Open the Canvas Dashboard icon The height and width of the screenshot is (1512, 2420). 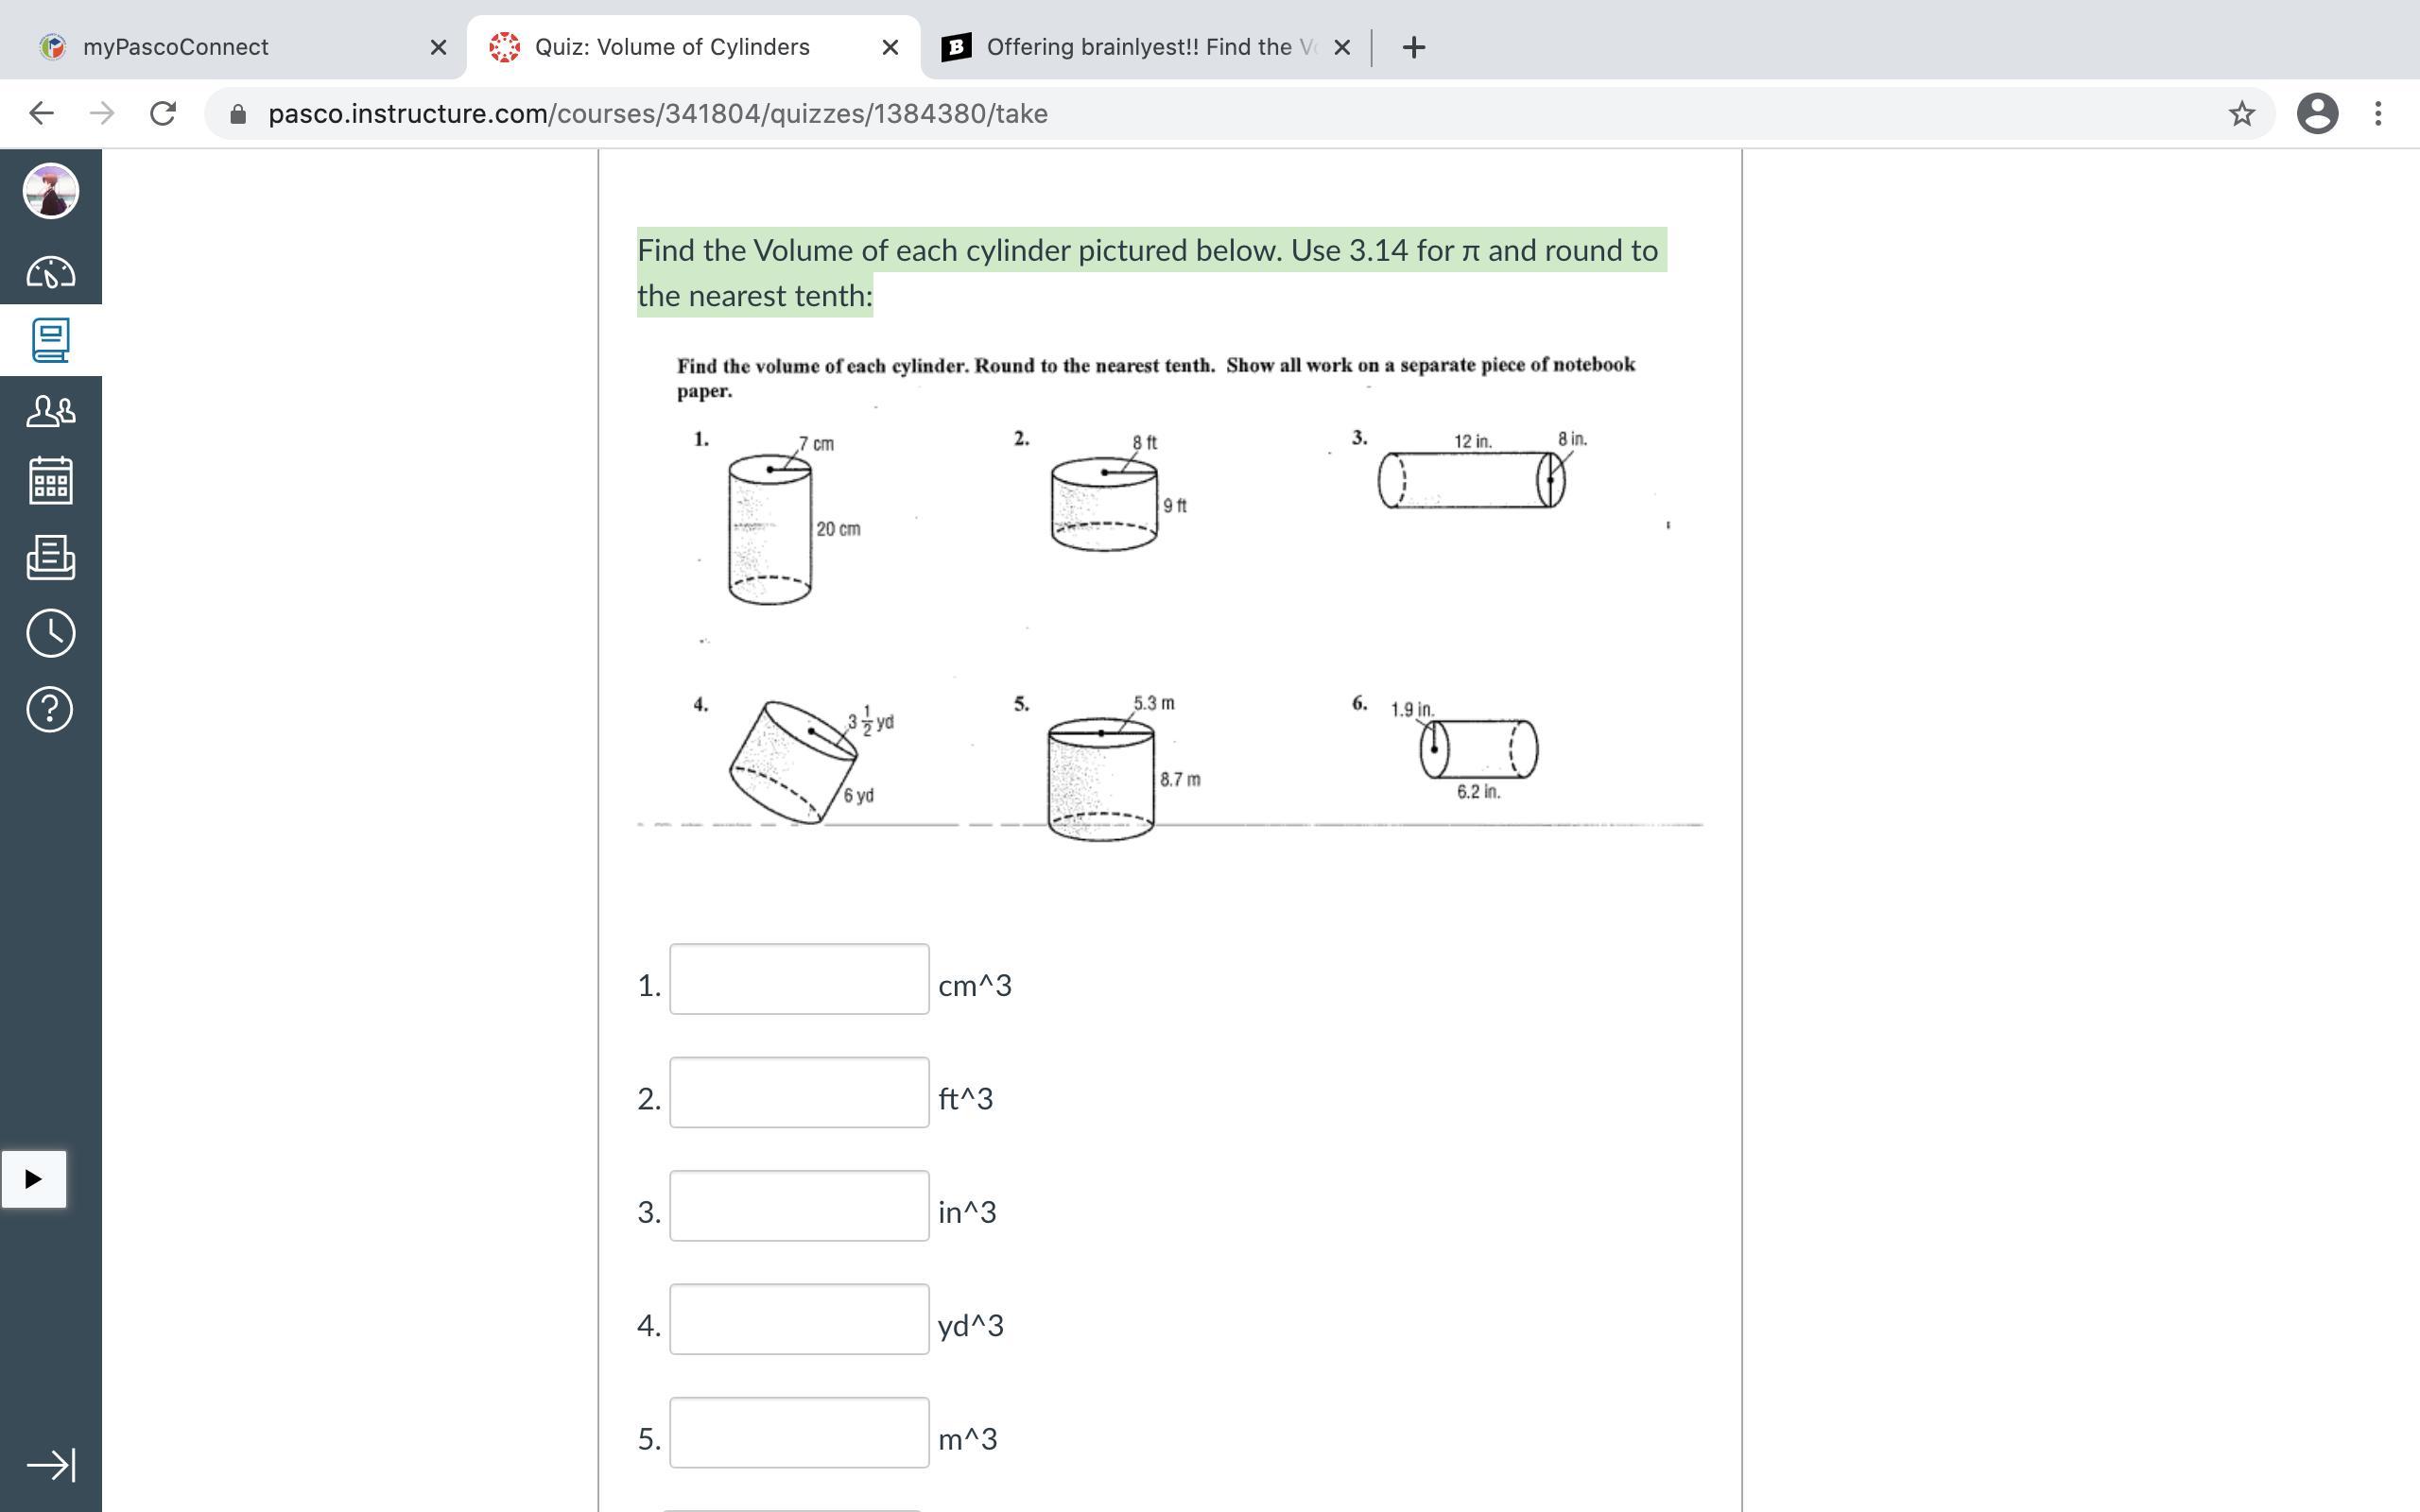[x=50, y=272]
